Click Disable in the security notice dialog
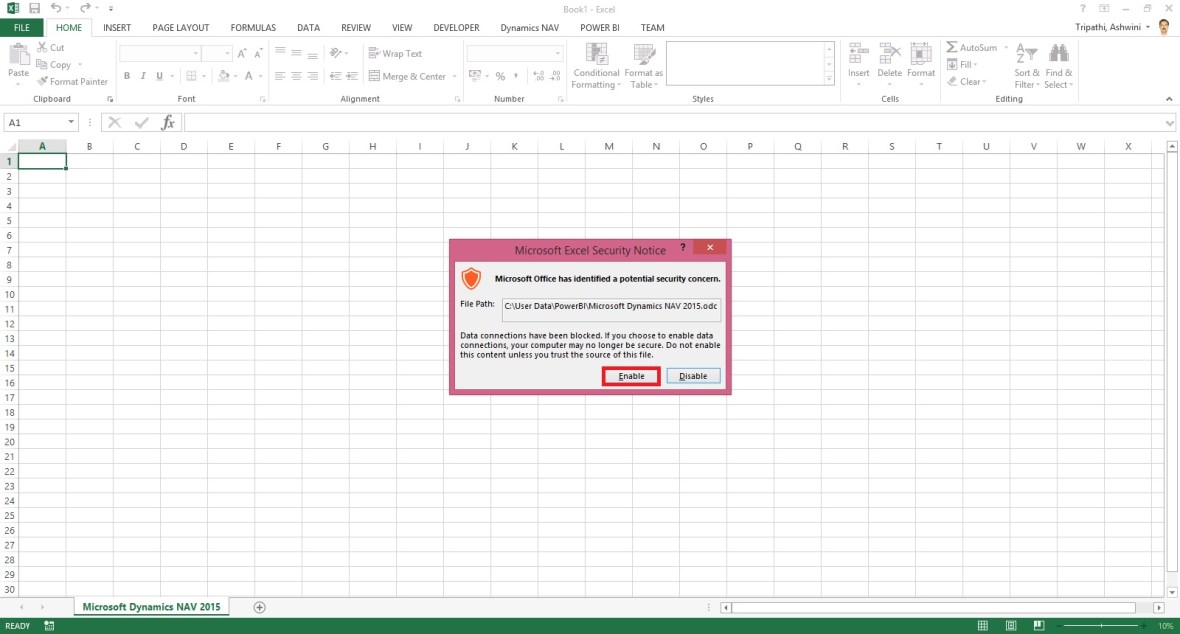The height and width of the screenshot is (634, 1180). (693, 376)
